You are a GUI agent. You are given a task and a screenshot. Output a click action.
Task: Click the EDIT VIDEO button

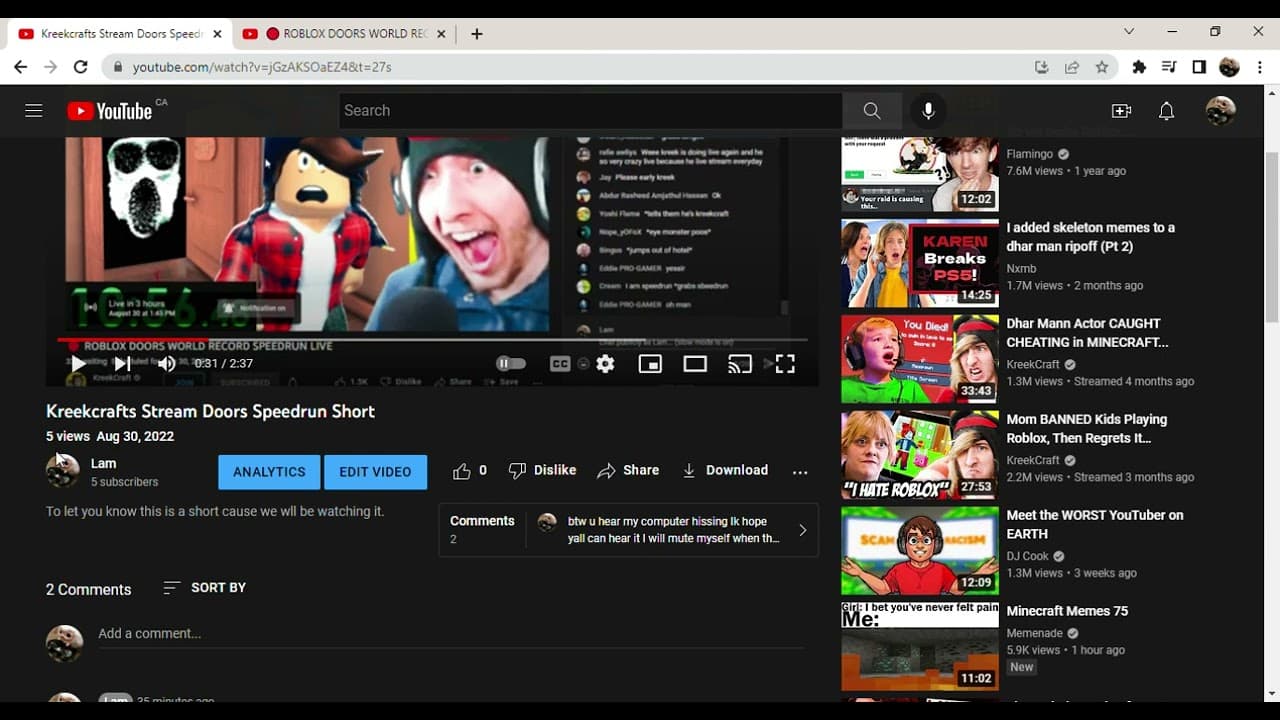375,472
